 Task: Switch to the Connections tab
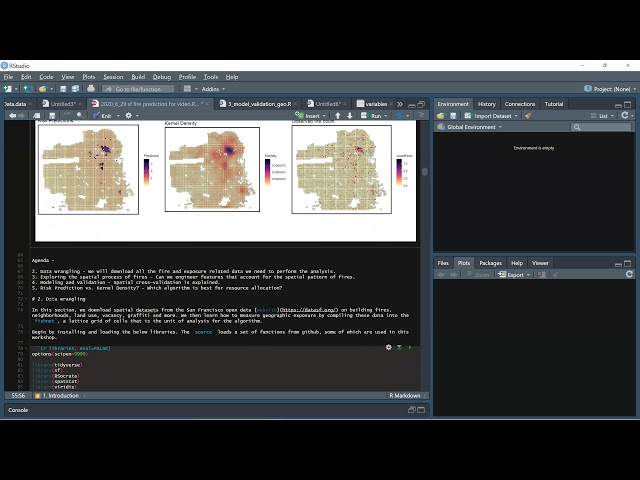click(x=520, y=104)
